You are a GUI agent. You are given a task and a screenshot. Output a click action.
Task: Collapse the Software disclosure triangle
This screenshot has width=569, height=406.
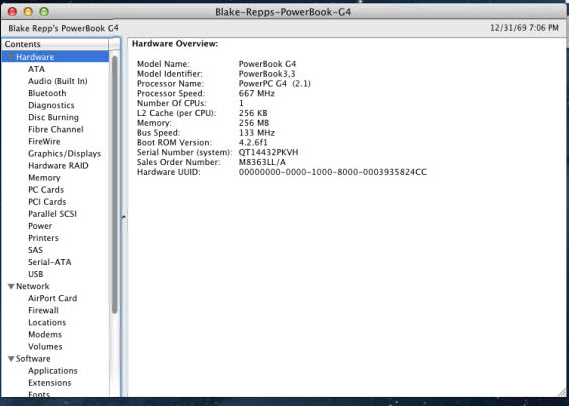(11, 358)
